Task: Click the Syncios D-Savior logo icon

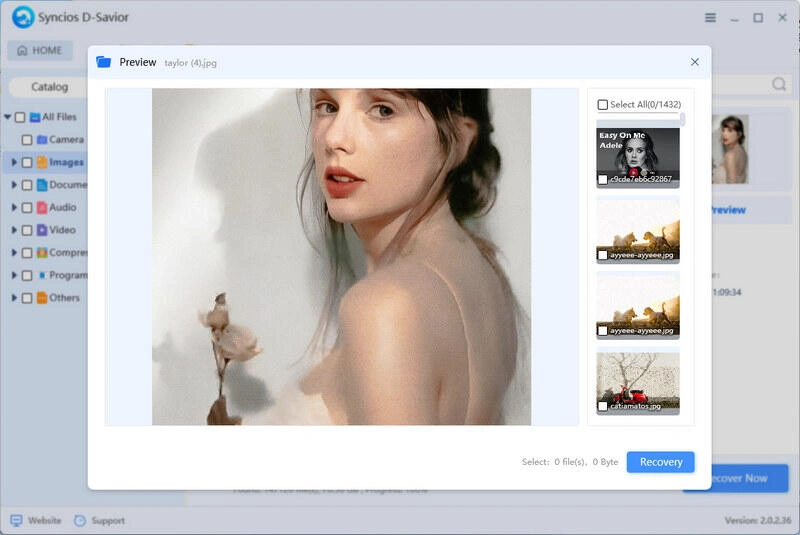Action: (x=23, y=18)
